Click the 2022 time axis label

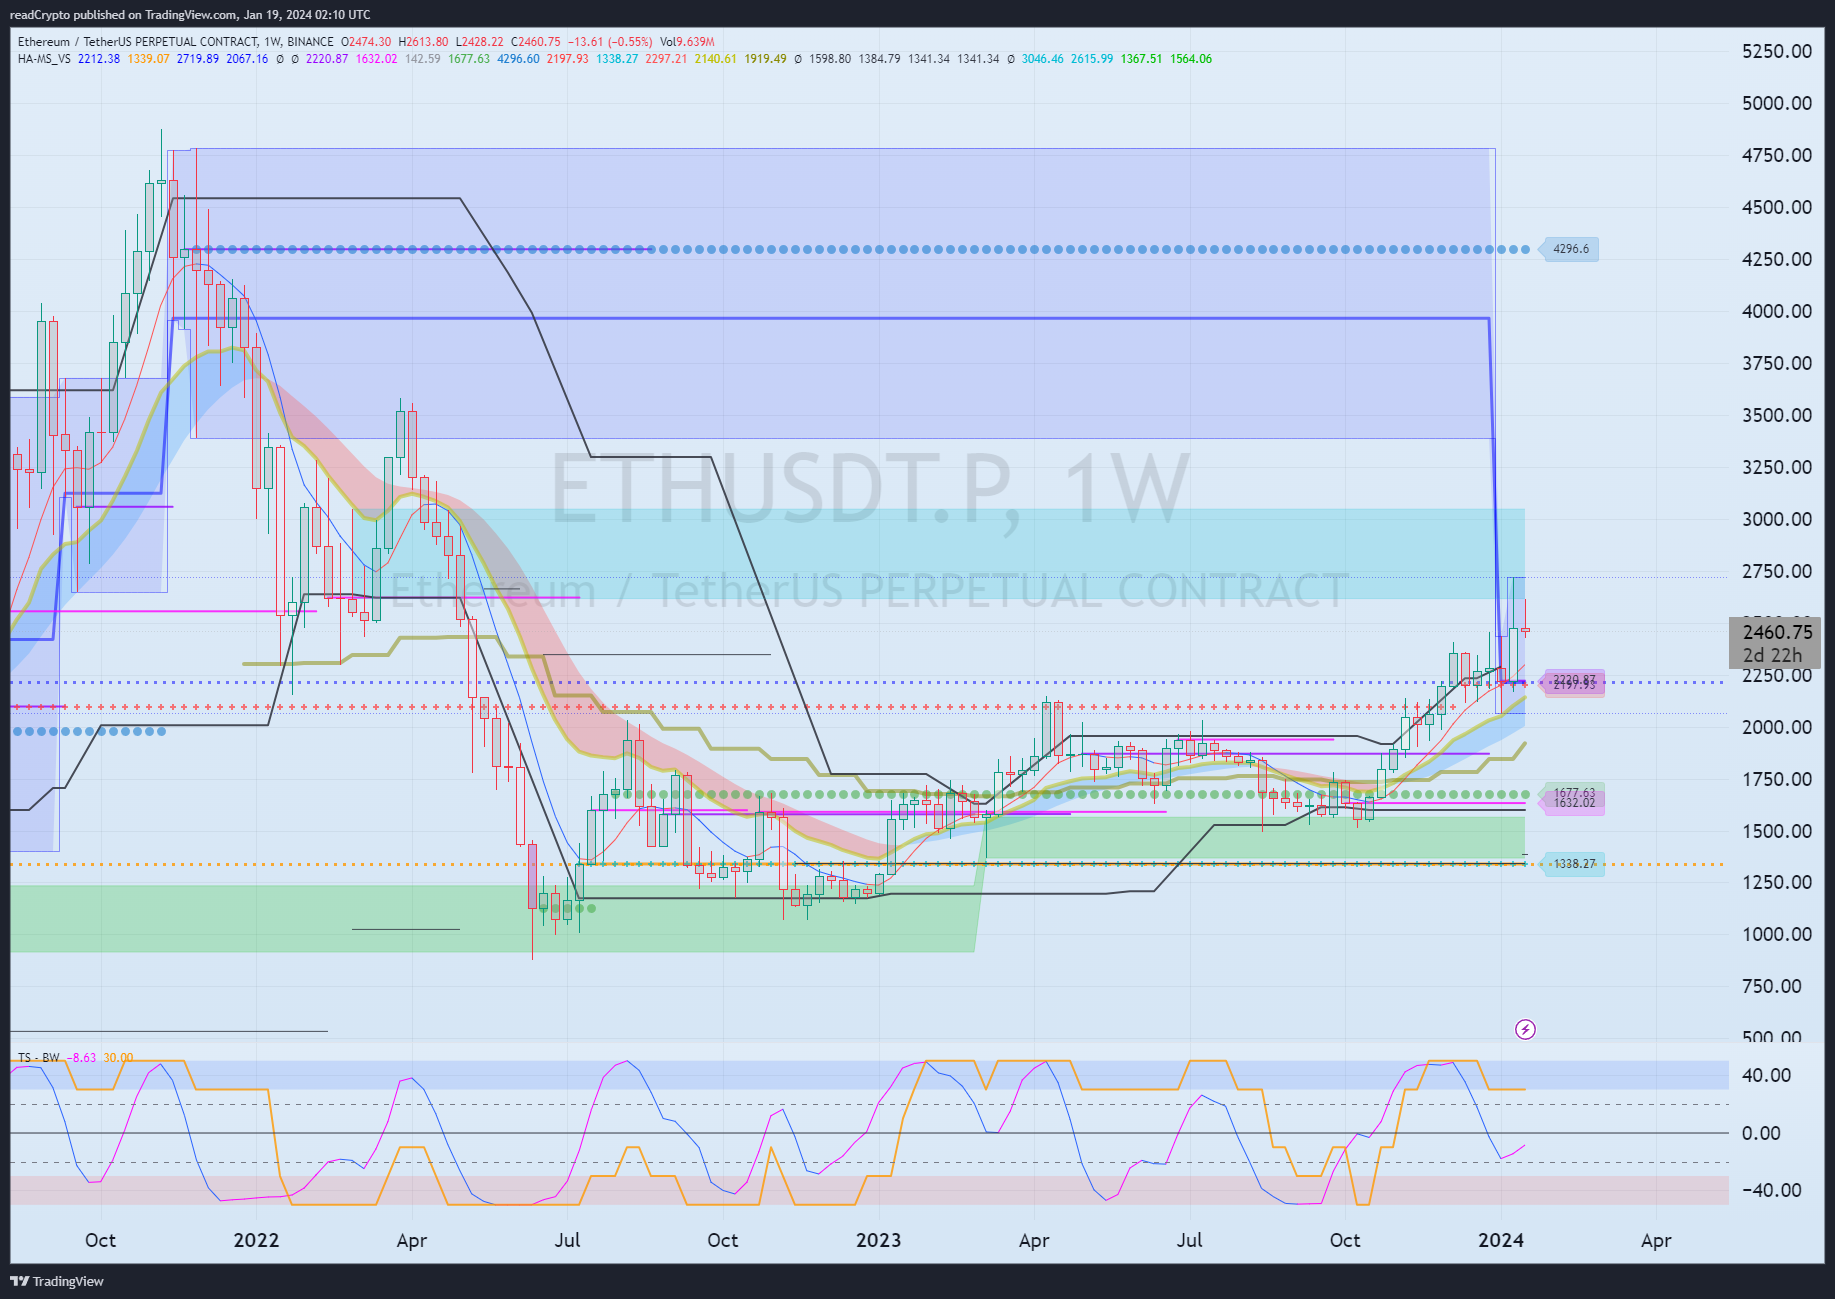(x=256, y=1240)
